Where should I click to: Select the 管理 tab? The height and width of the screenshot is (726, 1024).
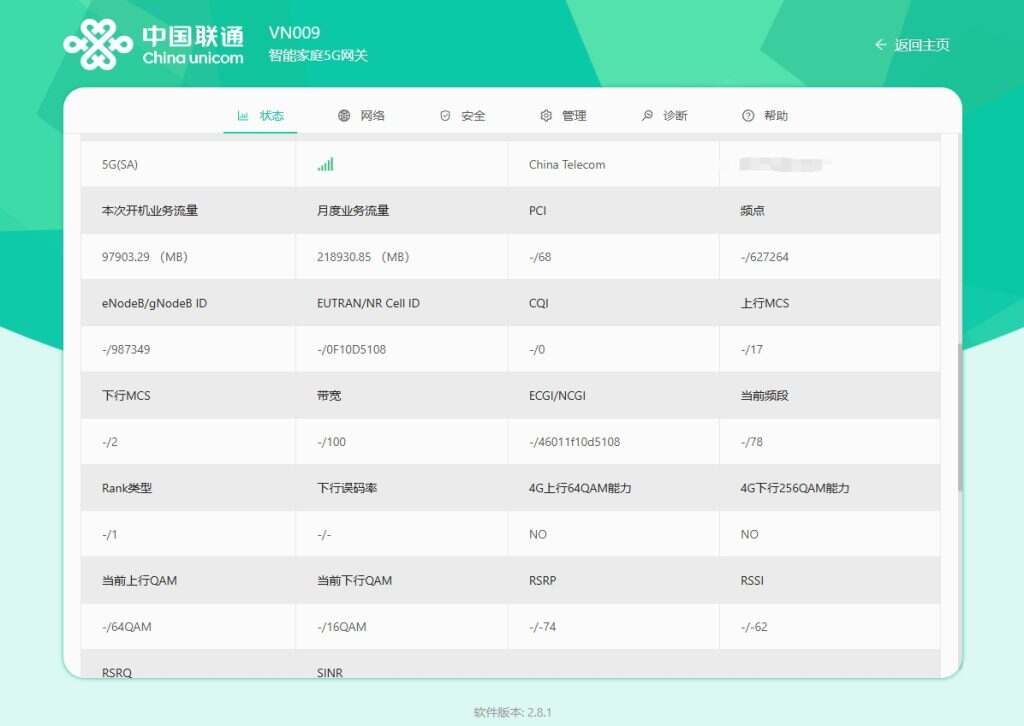[x=574, y=116]
